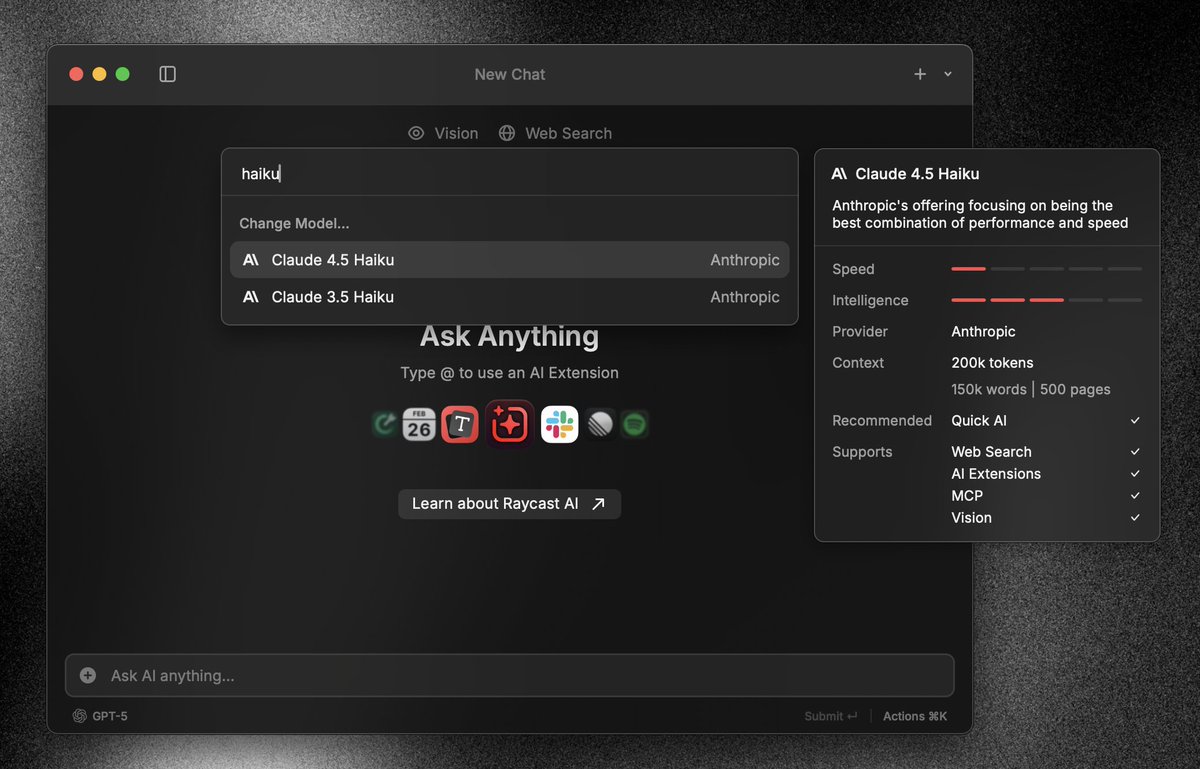Screen dimensions: 1200x769
Task: Click the 200k tokens context value
Action: tap(992, 363)
